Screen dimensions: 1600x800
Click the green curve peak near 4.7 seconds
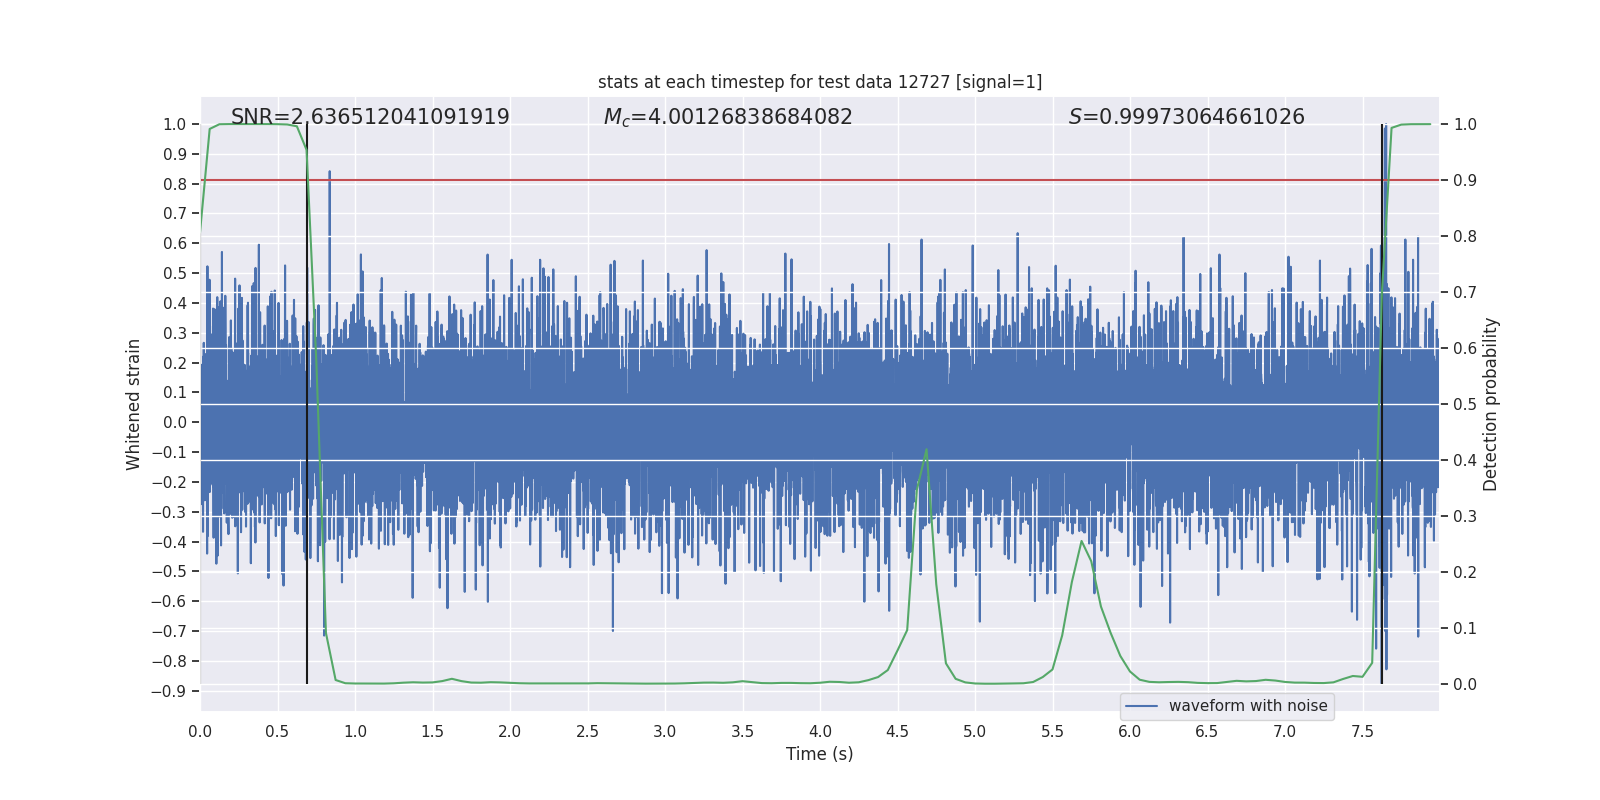pyautogui.click(x=926, y=451)
